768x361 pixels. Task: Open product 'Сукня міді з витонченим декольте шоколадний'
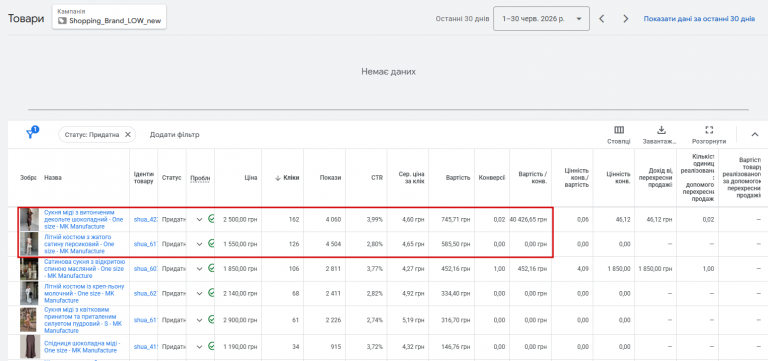pyautogui.click(x=83, y=219)
